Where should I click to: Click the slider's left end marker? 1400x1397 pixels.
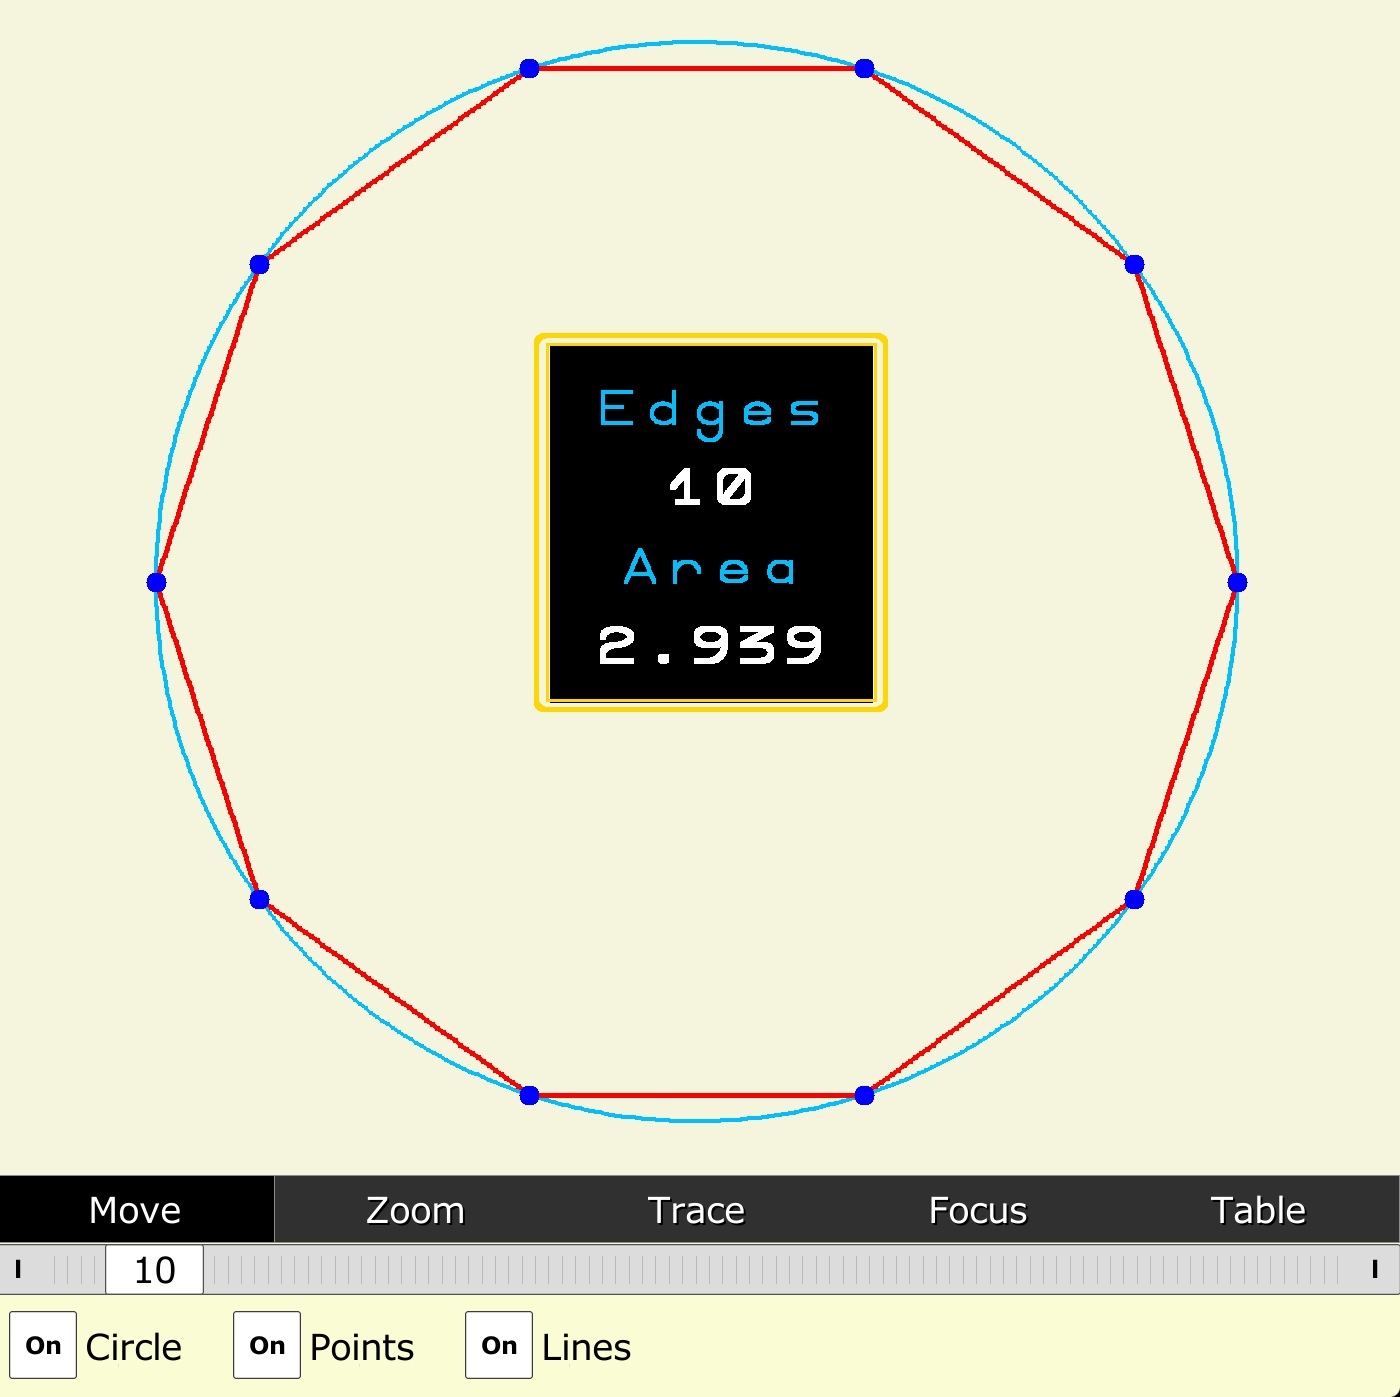18,1270
